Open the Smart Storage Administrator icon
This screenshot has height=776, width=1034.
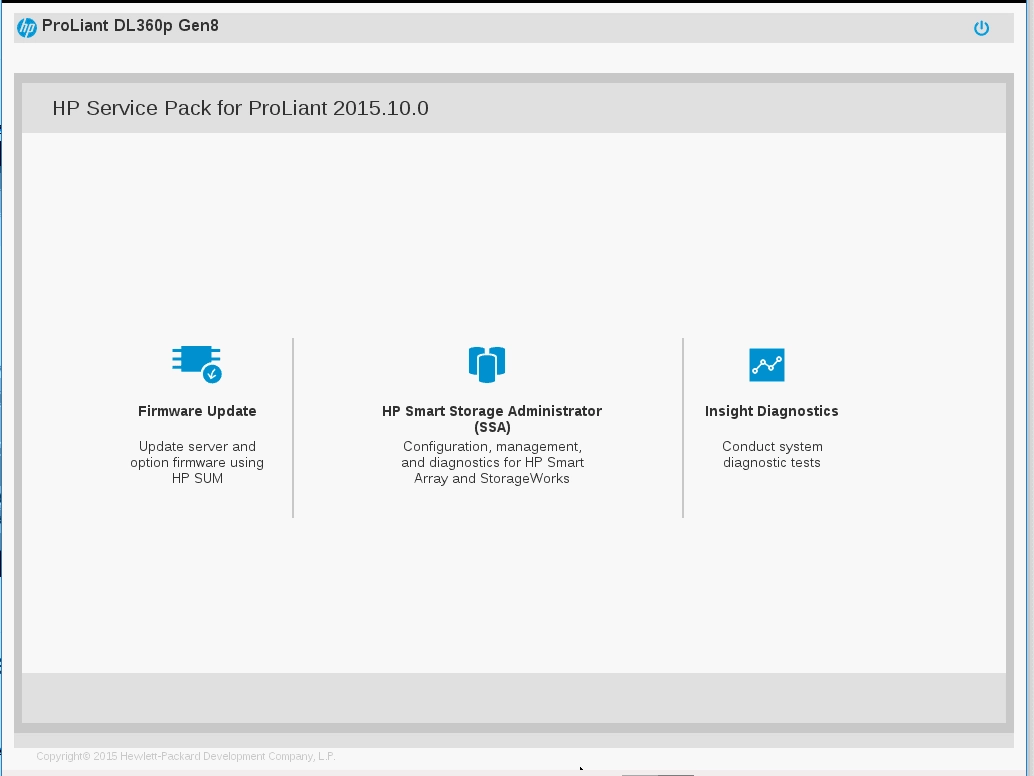pos(487,364)
